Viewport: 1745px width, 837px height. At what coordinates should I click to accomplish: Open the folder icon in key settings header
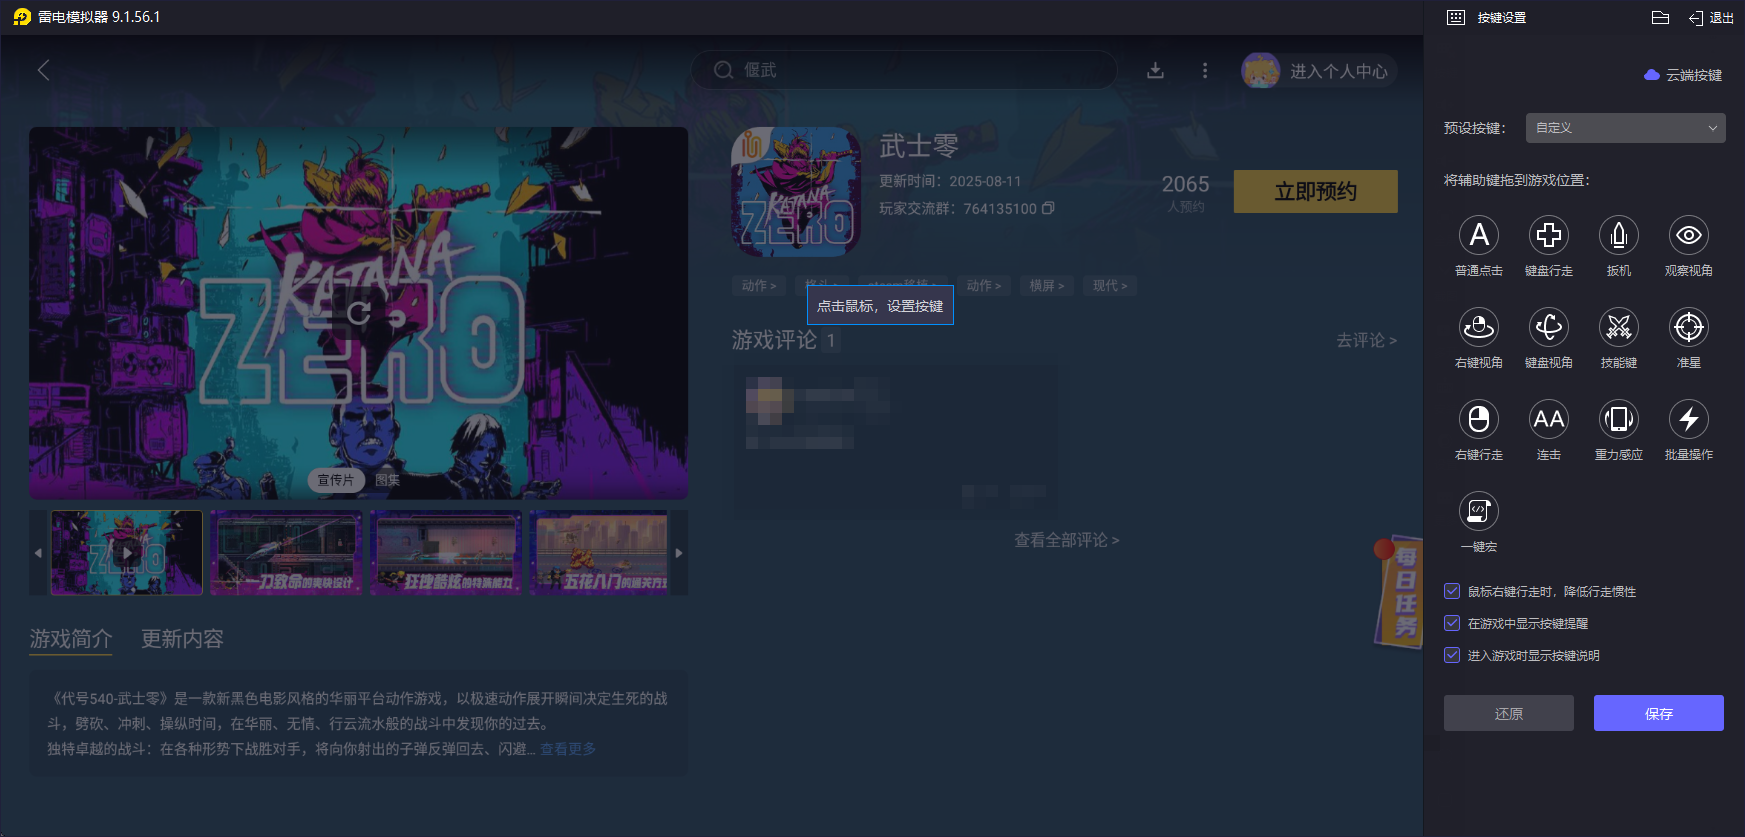tap(1660, 17)
